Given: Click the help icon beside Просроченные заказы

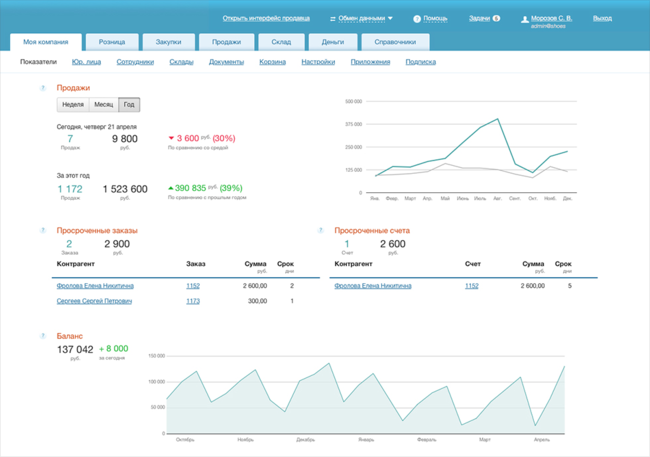Looking at the screenshot, I should pos(43,230).
